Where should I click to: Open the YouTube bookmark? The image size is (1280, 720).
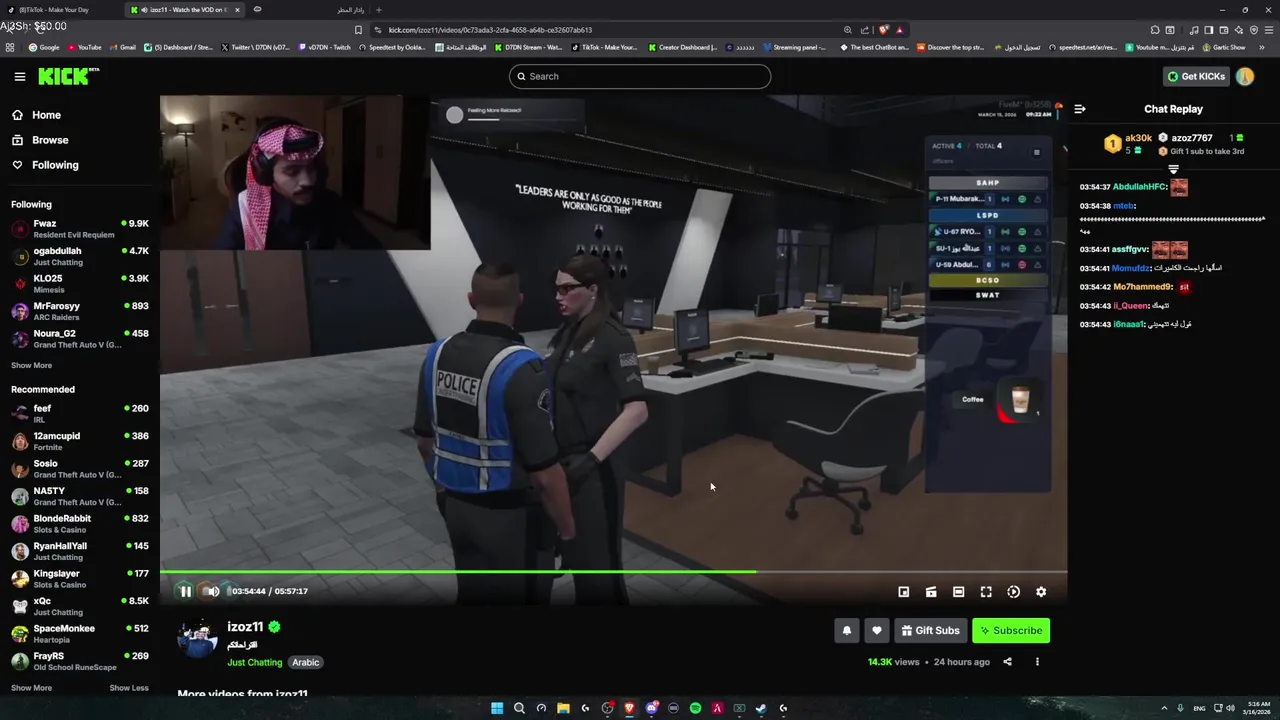coord(84,47)
